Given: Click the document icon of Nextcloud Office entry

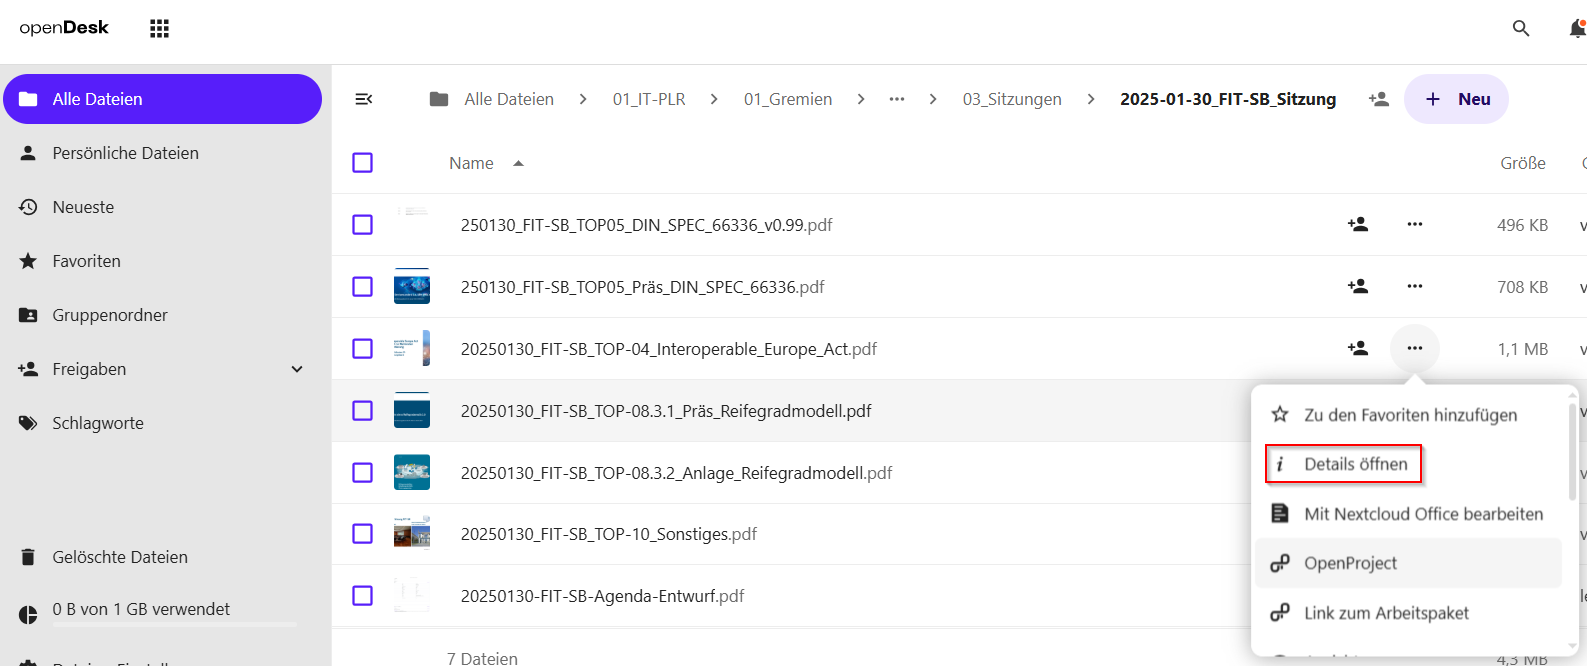Looking at the screenshot, I should point(1279,514).
